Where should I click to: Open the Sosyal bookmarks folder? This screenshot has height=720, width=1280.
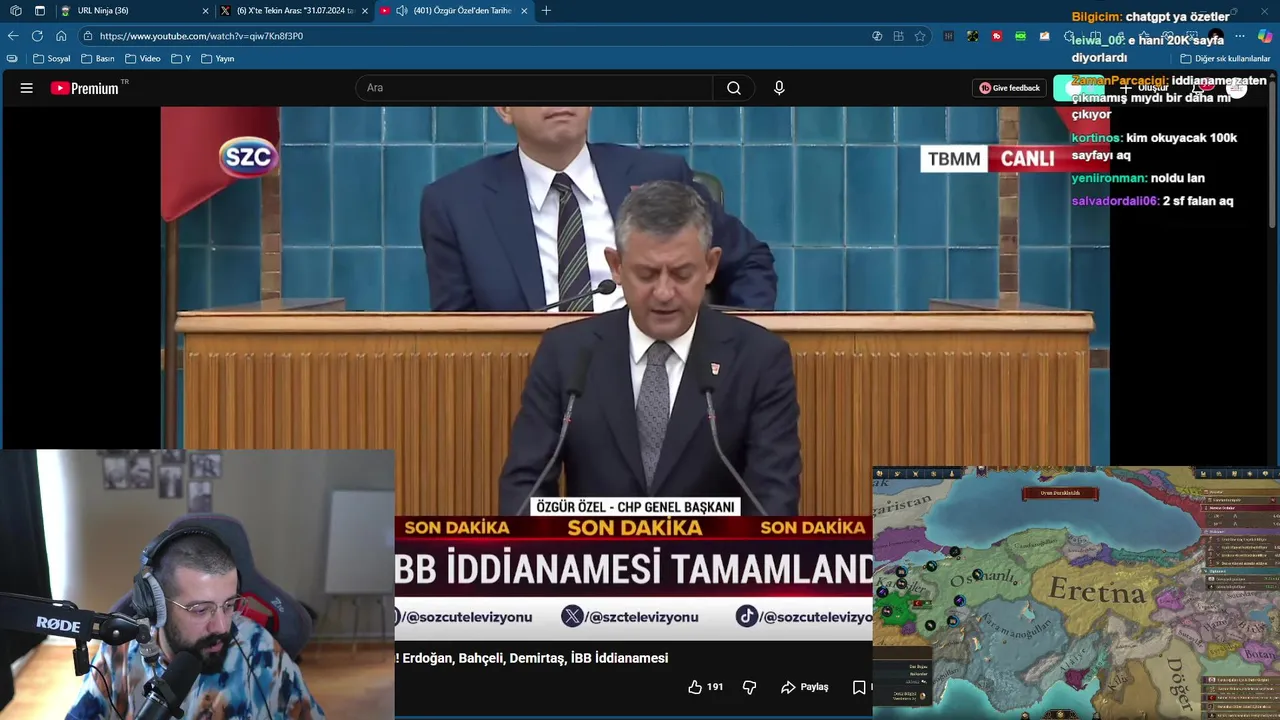tap(52, 59)
